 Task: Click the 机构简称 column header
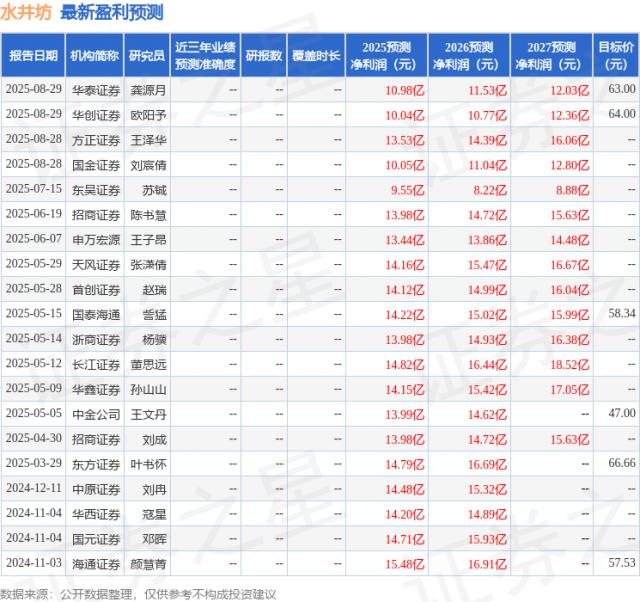click(95, 56)
